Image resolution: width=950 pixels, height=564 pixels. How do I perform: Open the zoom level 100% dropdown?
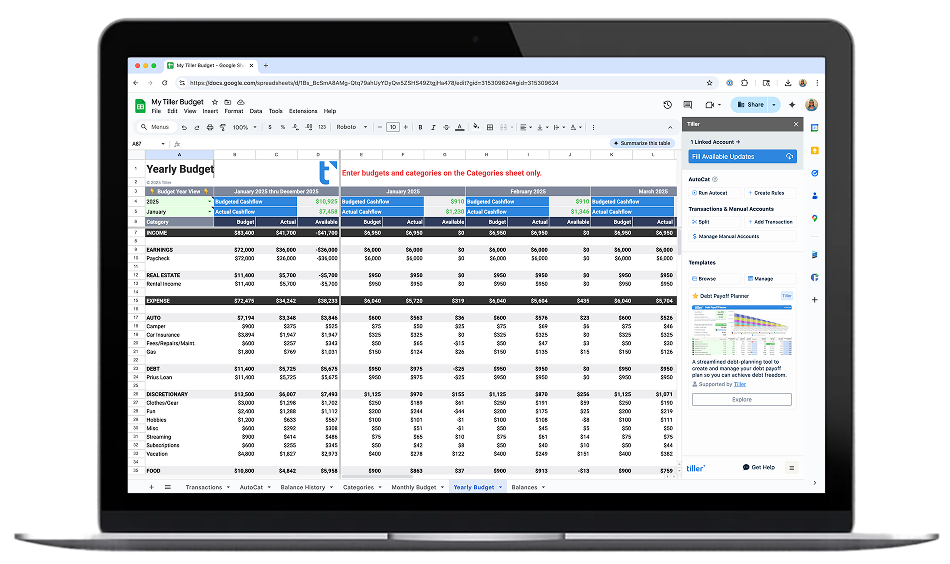(x=242, y=127)
